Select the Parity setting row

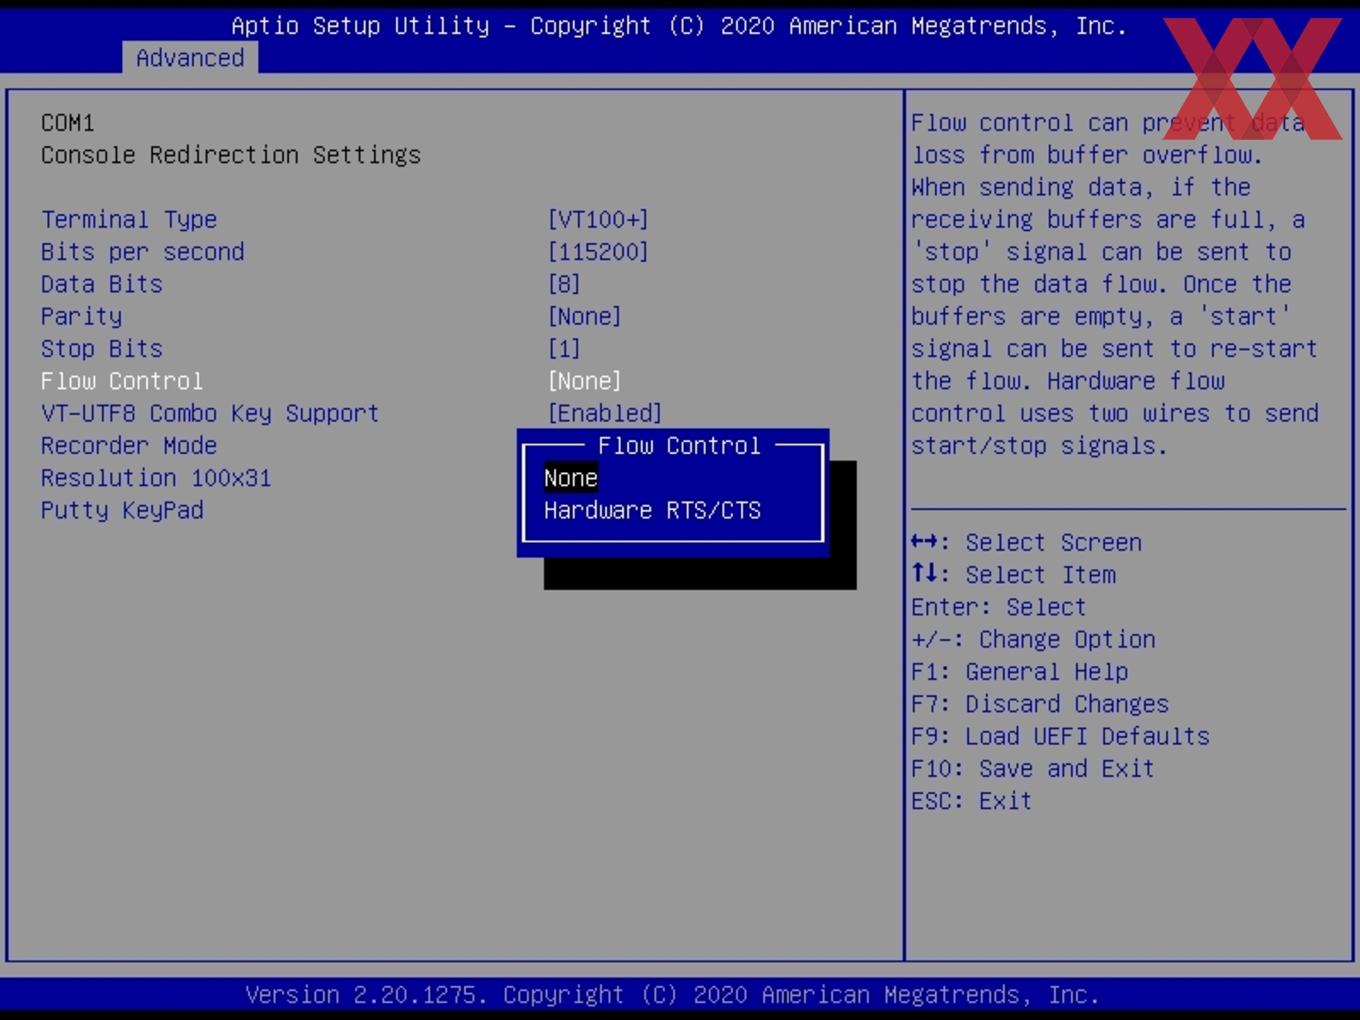point(81,316)
